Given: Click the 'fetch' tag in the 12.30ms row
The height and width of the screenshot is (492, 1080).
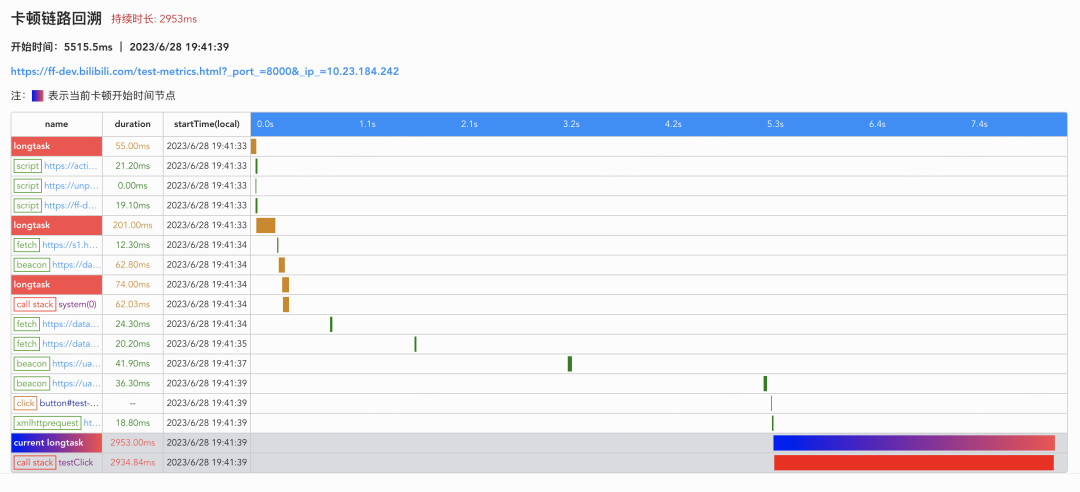Looking at the screenshot, I should tap(26, 245).
